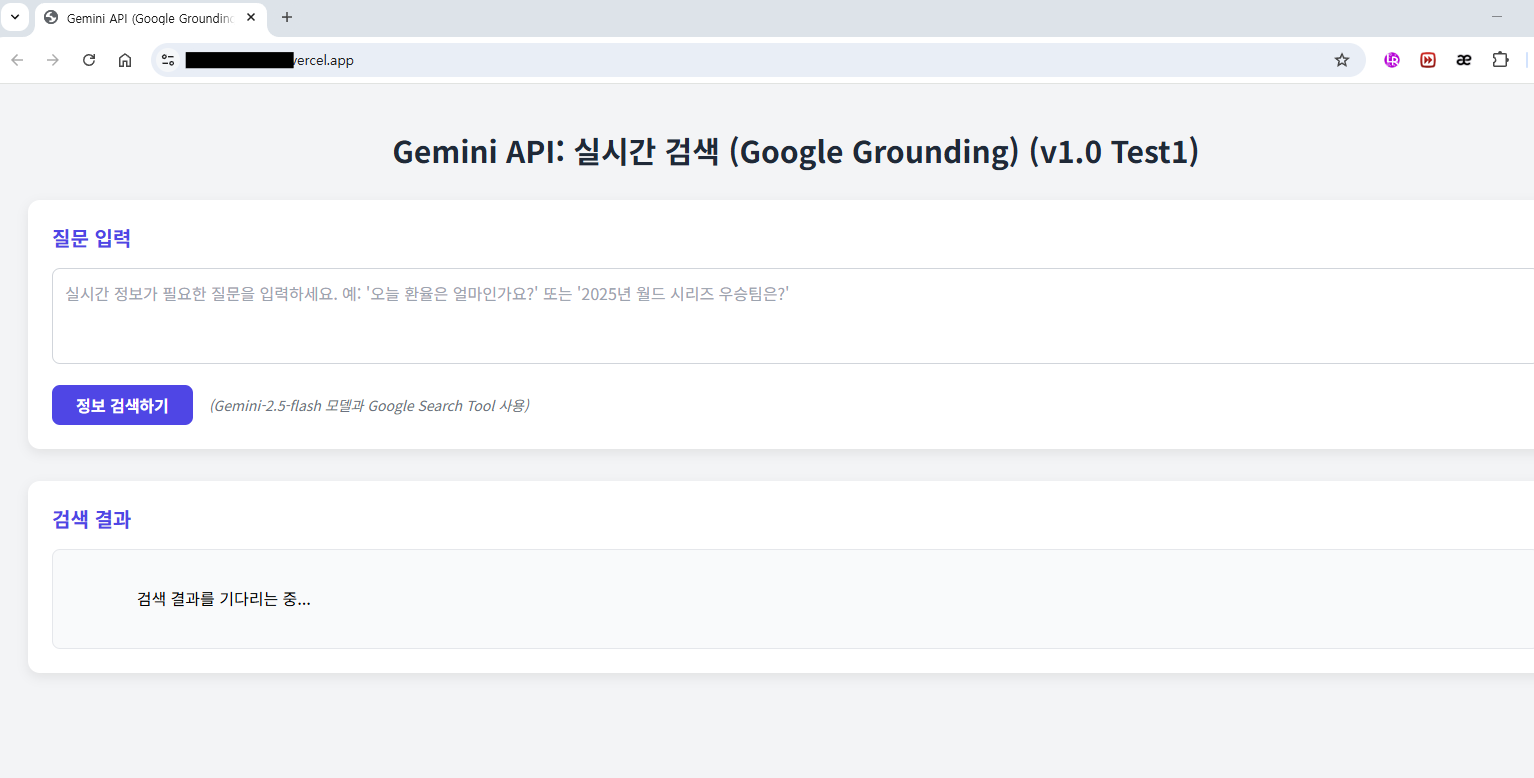1534x778 pixels.
Task: Open a new tab with plus button
Action: pyautogui.click(x=287, y=17)
